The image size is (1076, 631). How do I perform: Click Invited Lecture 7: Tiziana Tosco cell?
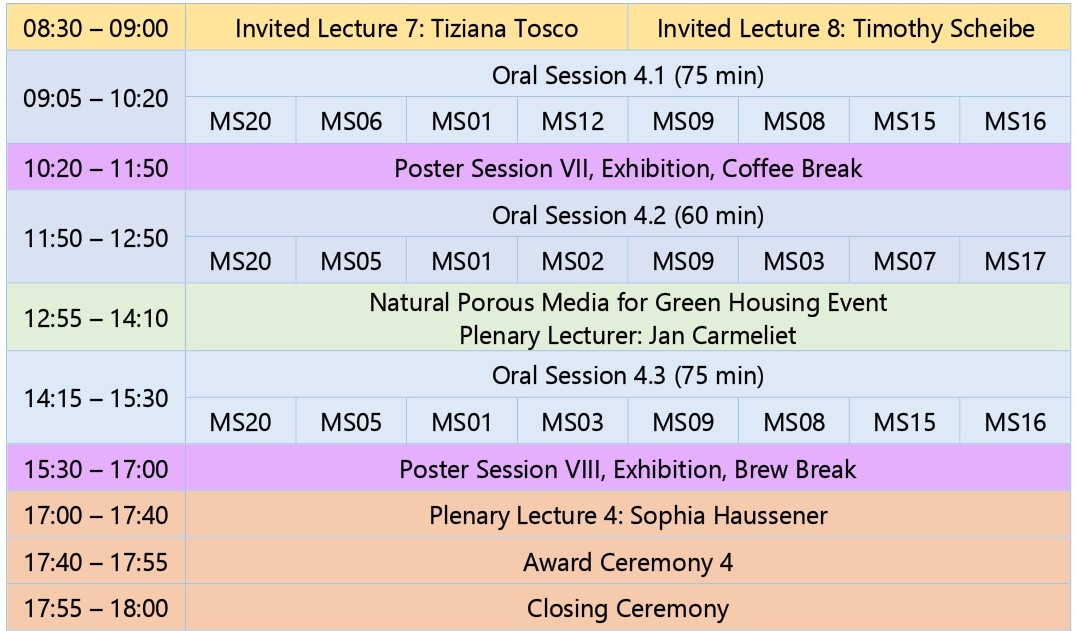click(406, 28)
